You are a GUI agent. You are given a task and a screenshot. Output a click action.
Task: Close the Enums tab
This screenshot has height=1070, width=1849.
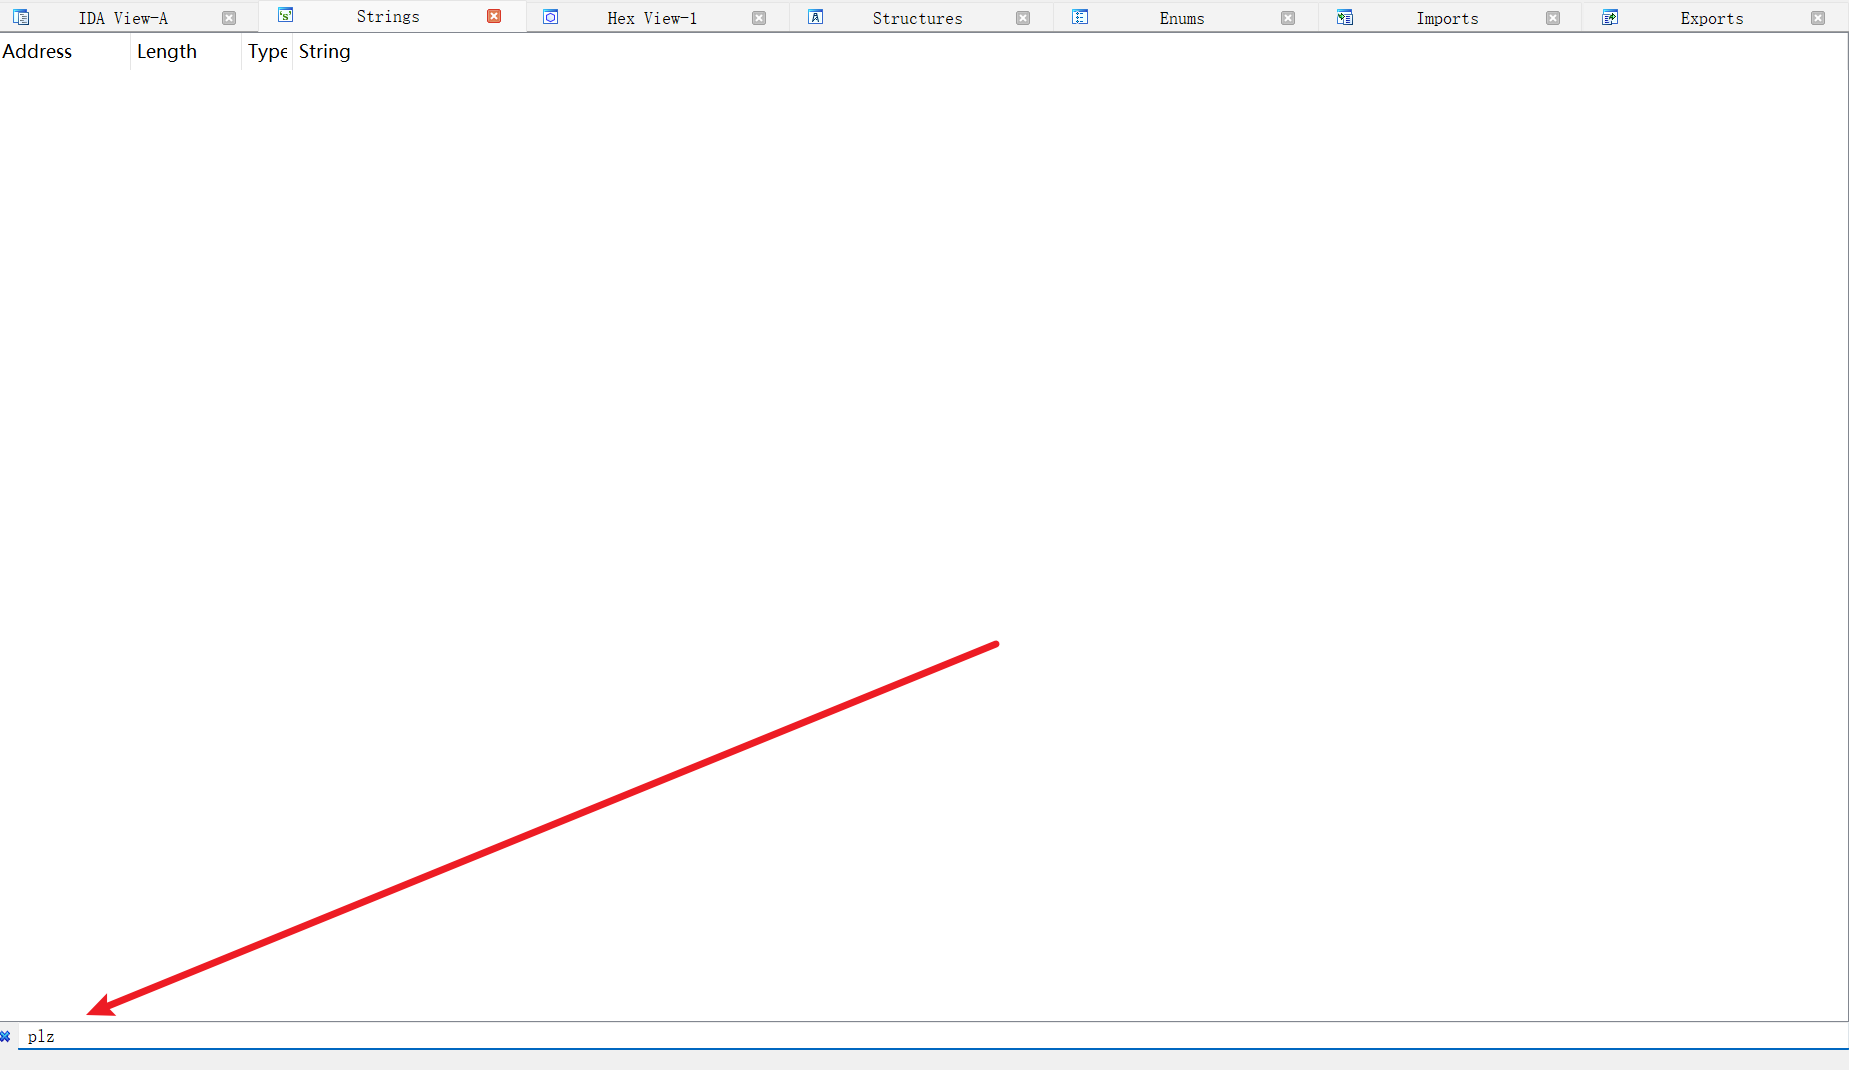coord(1288,18)
